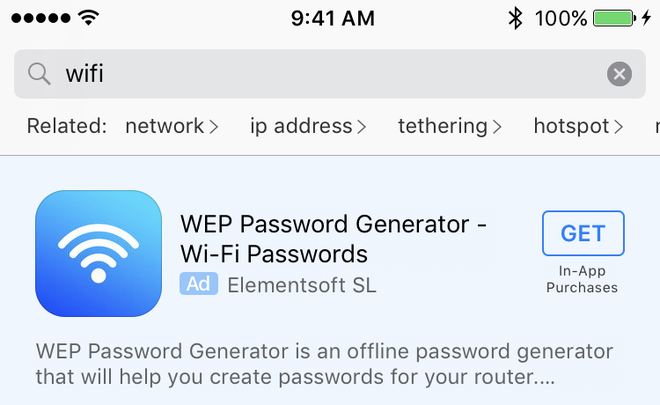Select the 'hotspot' related search
This screenshot has width=660, height=405.
[578, 126]
